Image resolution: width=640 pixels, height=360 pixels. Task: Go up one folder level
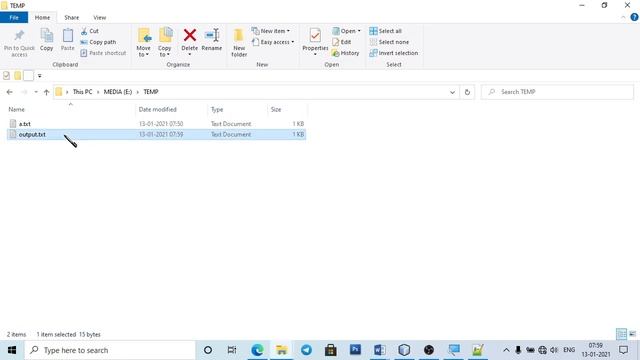pyautogui.click(x=47, y=92)
